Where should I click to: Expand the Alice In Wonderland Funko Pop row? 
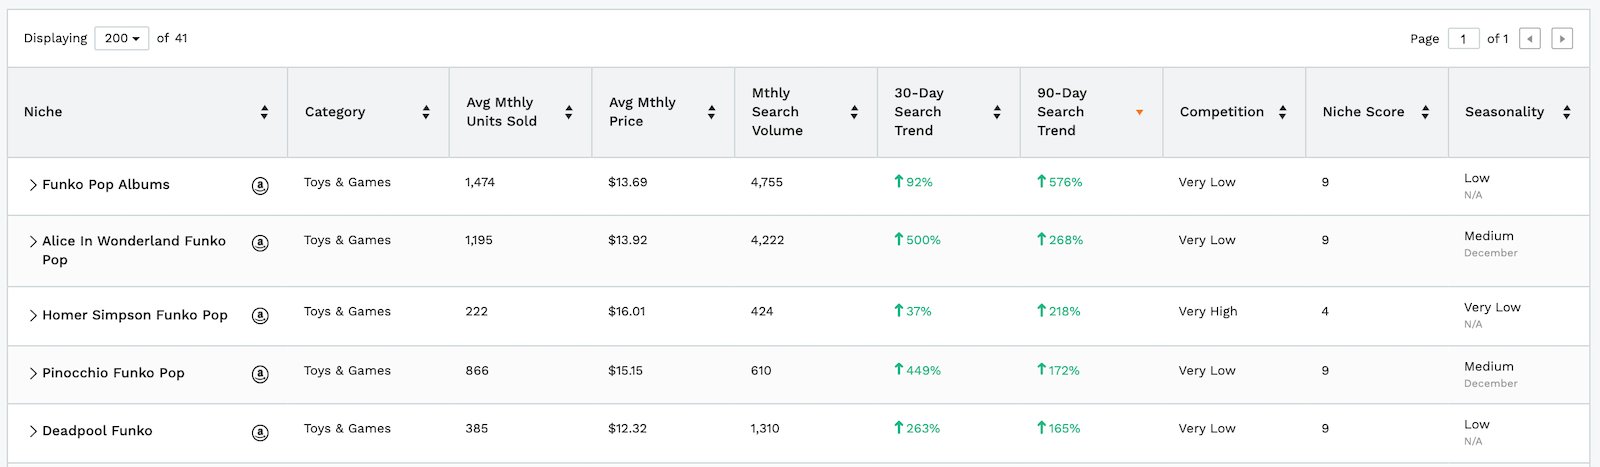coord(33,242)
